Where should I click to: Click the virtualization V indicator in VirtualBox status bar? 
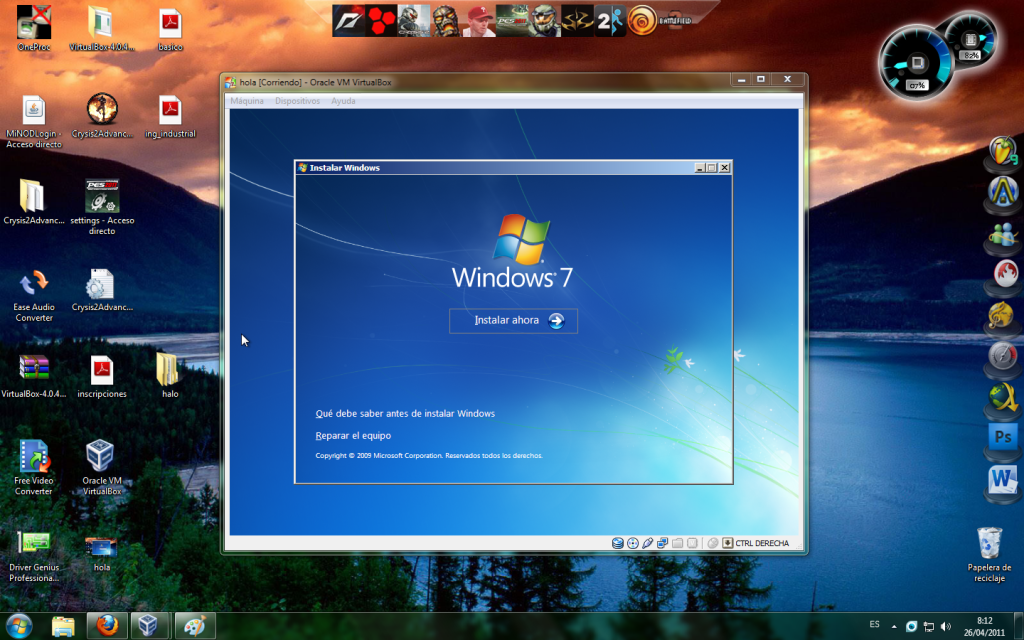pos(692,543)
